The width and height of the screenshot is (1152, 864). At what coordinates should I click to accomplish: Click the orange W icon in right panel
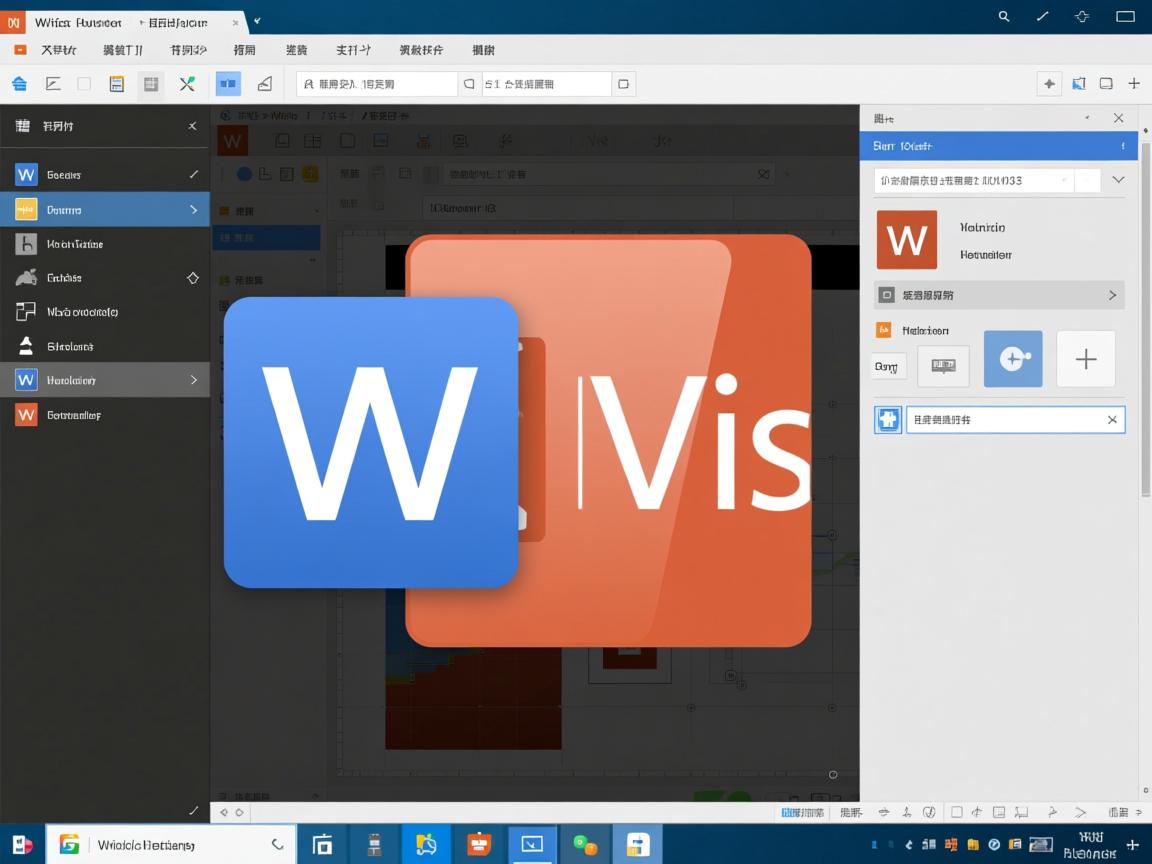pos(906,240)
